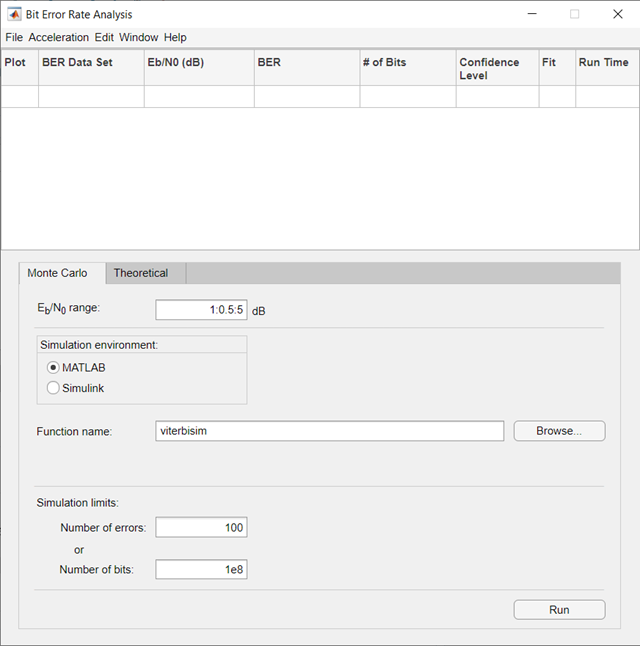
Task: Open the Acceleration menu
Action: pos(59,37)
